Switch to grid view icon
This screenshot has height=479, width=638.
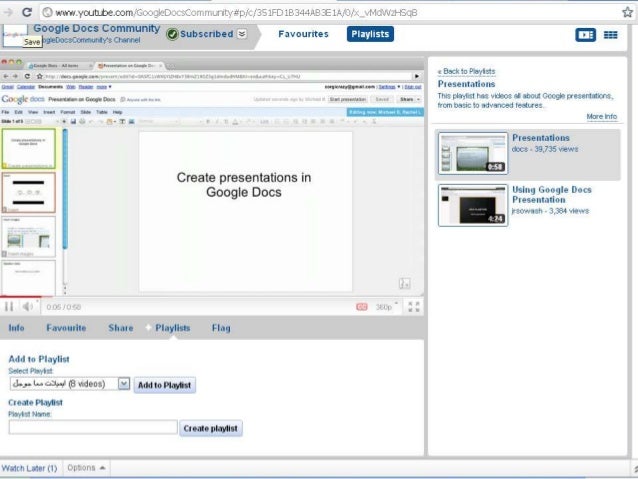(x=610, y=35)
